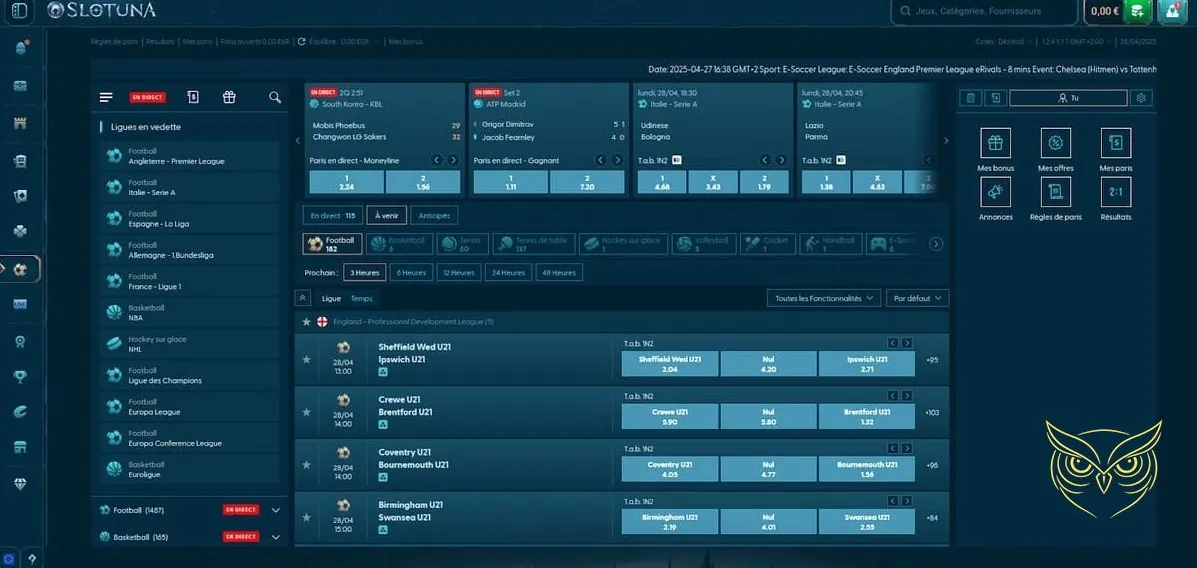Open the bet slip ticket icon in sports panel
The width and height of the screenshot is (1197, 568).
(193, 97)
